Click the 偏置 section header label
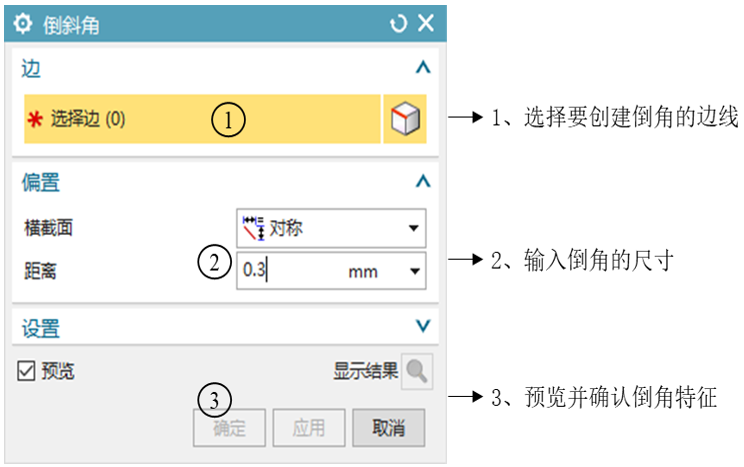Screen dimensions: 744x467 tap(41, 182)
